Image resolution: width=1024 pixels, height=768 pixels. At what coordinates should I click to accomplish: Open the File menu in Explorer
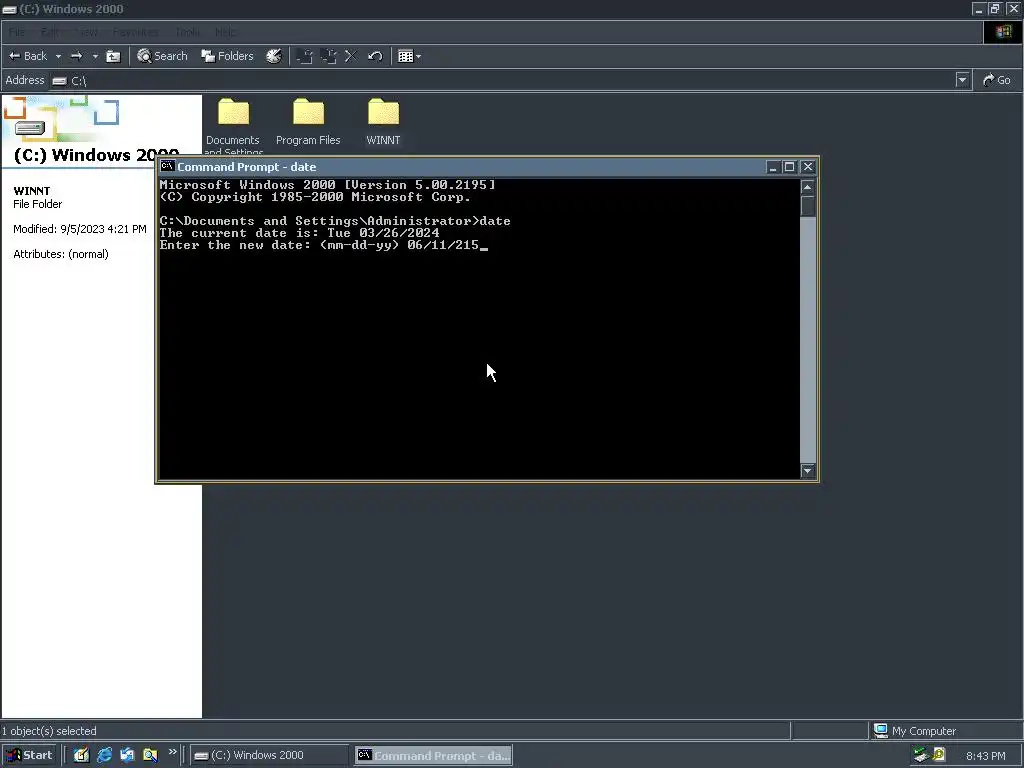tap(17, 32)
